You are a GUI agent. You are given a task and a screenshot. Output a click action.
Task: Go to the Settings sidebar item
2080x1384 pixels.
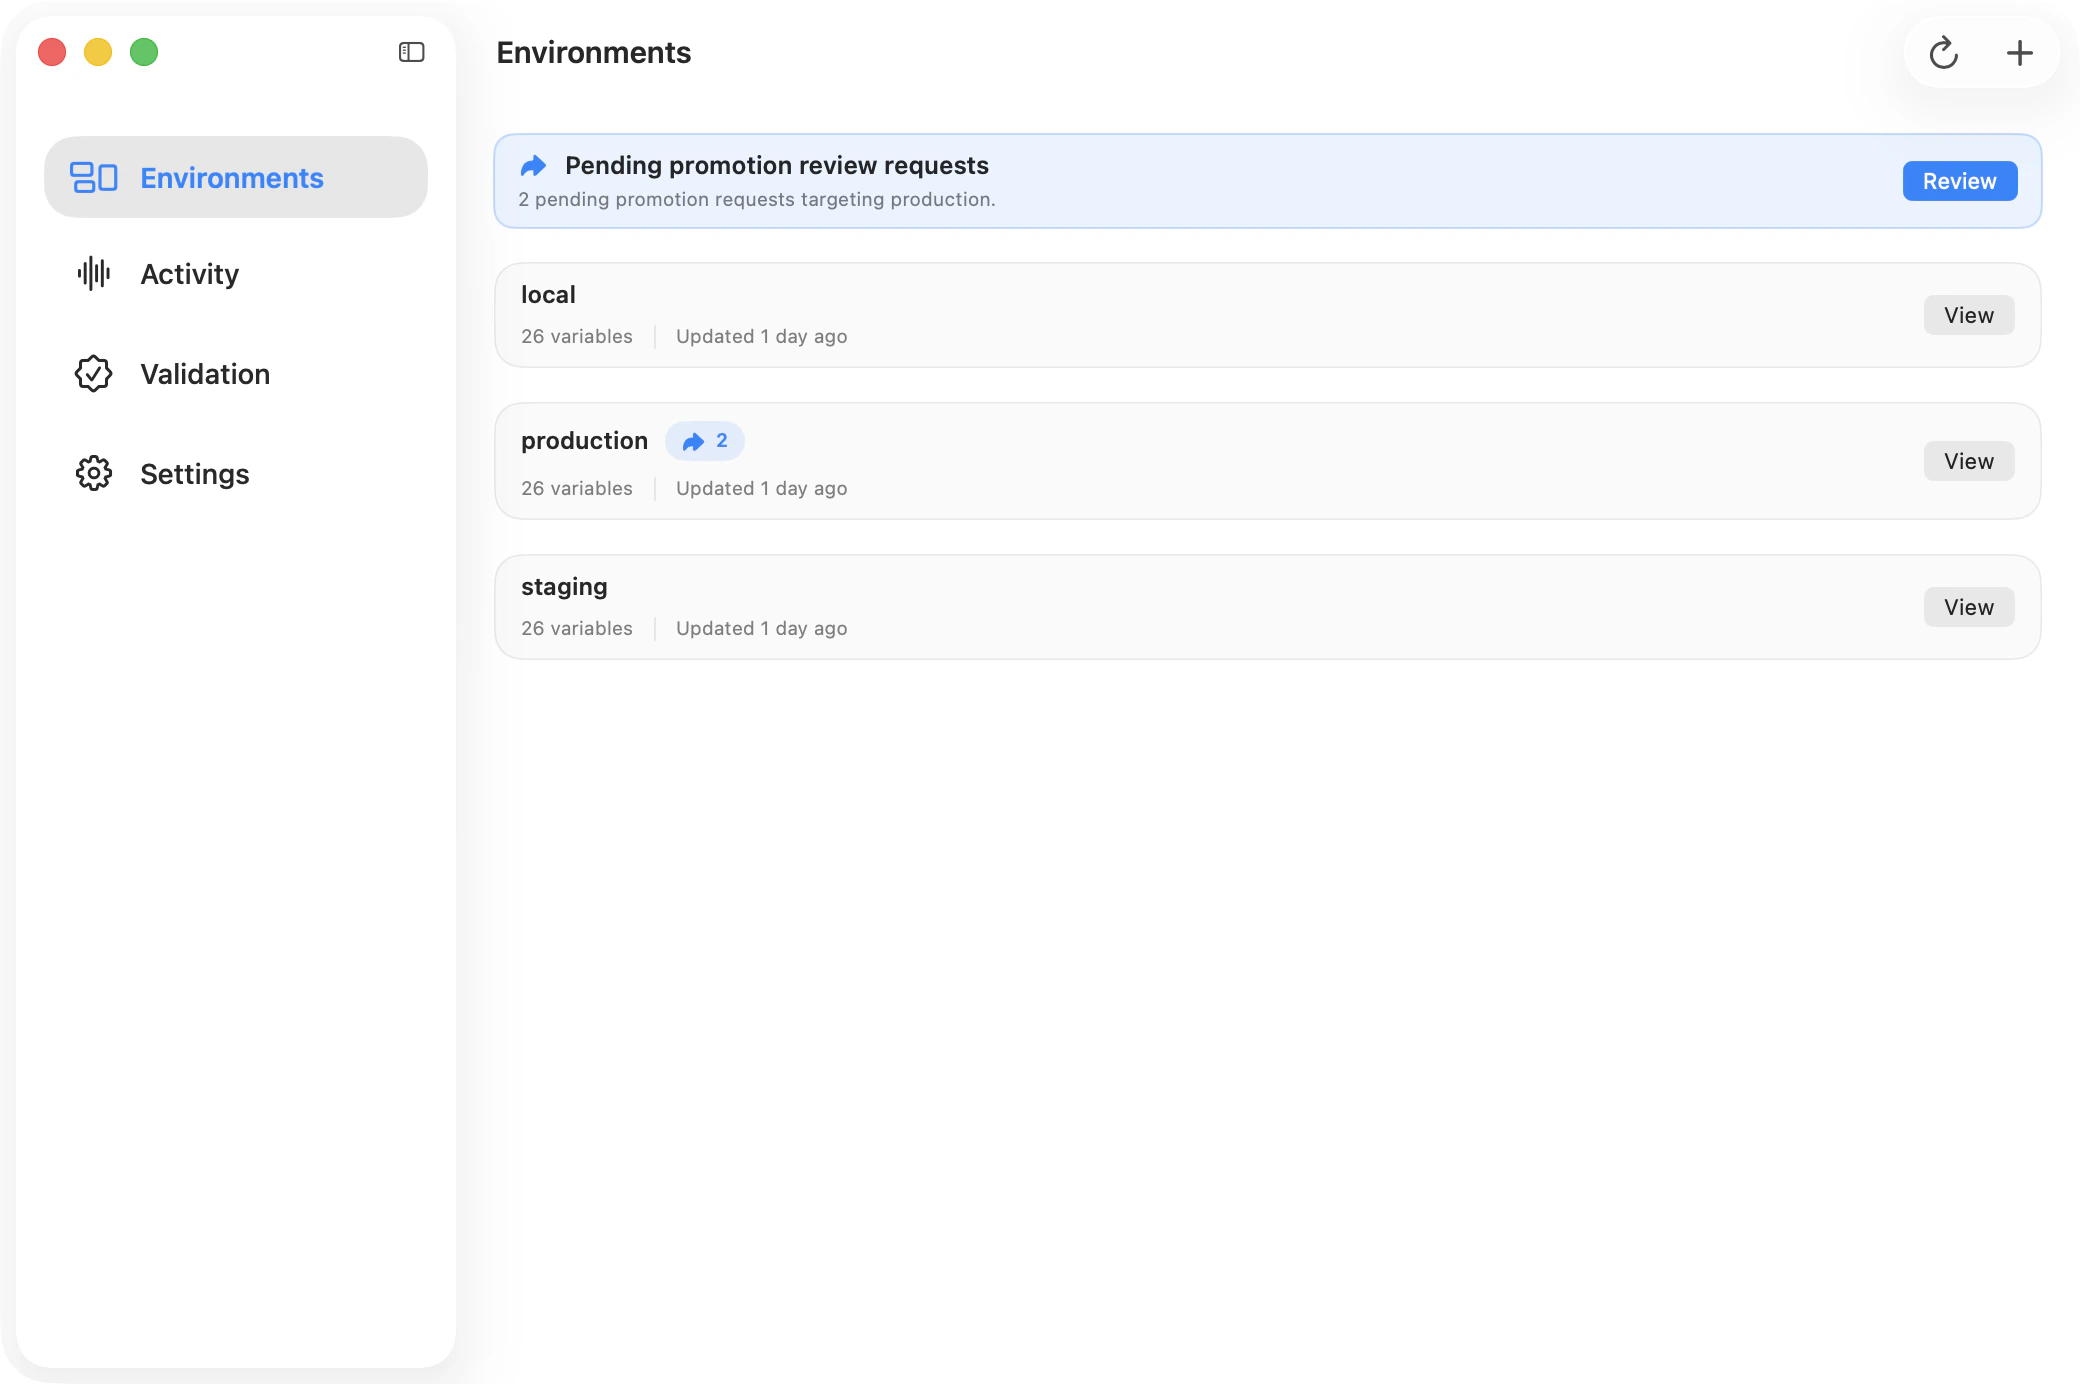coord(195,473)
